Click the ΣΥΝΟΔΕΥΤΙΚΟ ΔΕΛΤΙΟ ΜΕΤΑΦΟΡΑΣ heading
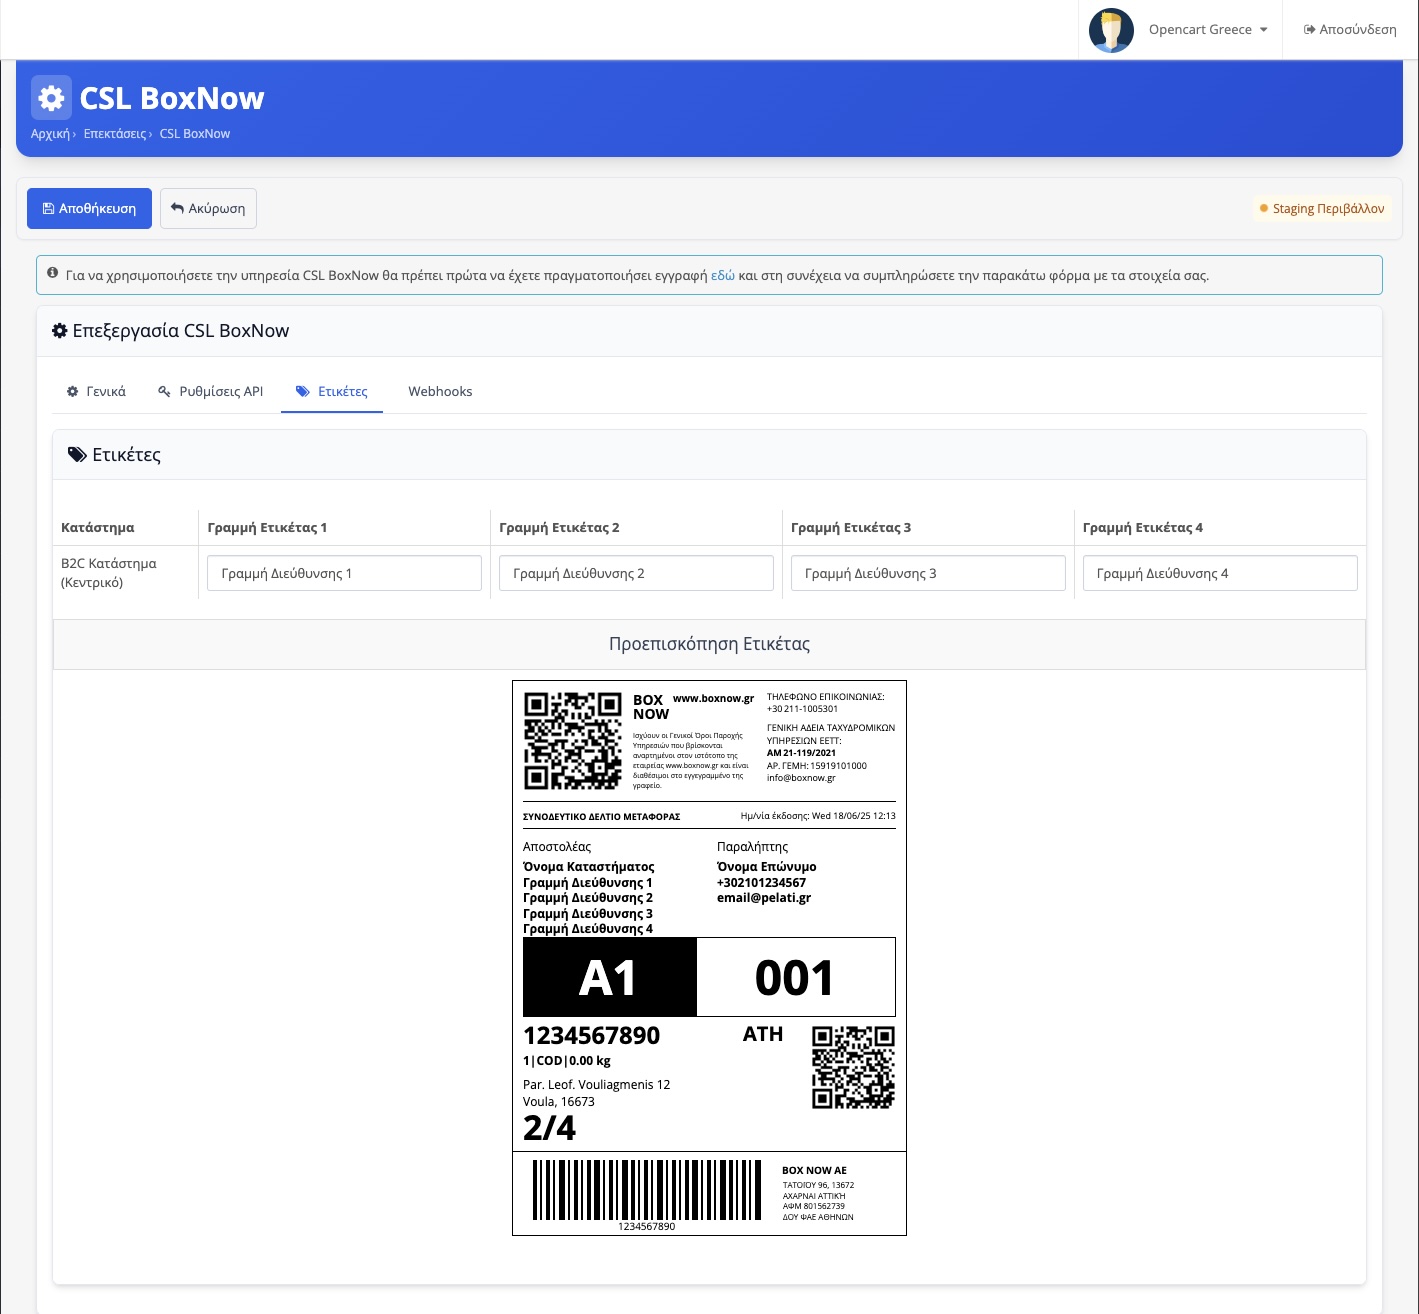The width and height of the screenshot is (1419, 1314). (x=602, y=817)
